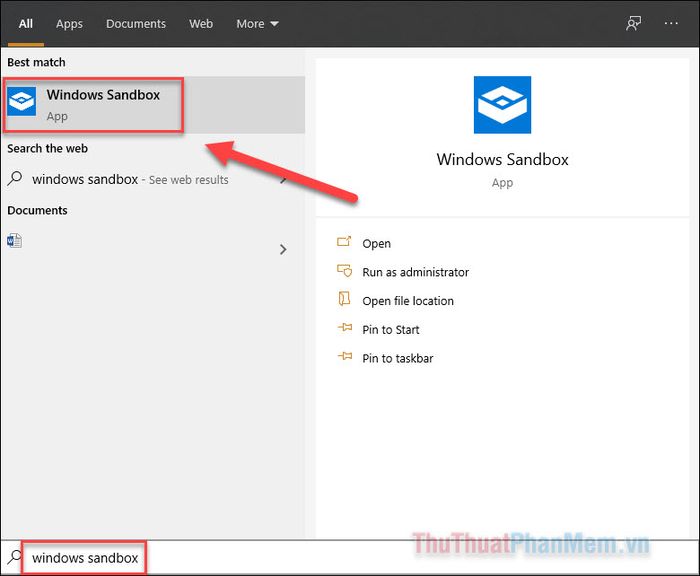
Task: Choose Open file location
Action: coord(408,301)
